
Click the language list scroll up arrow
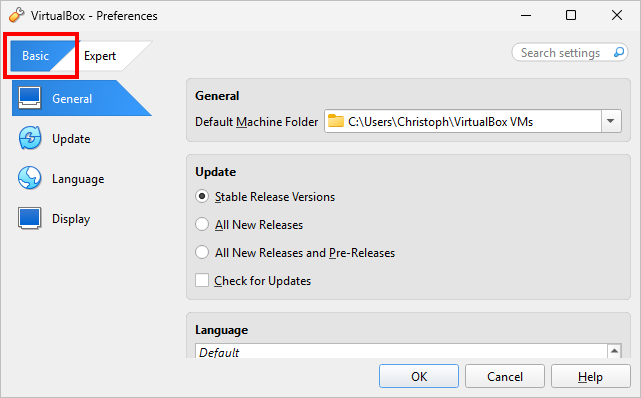point(614,351)
